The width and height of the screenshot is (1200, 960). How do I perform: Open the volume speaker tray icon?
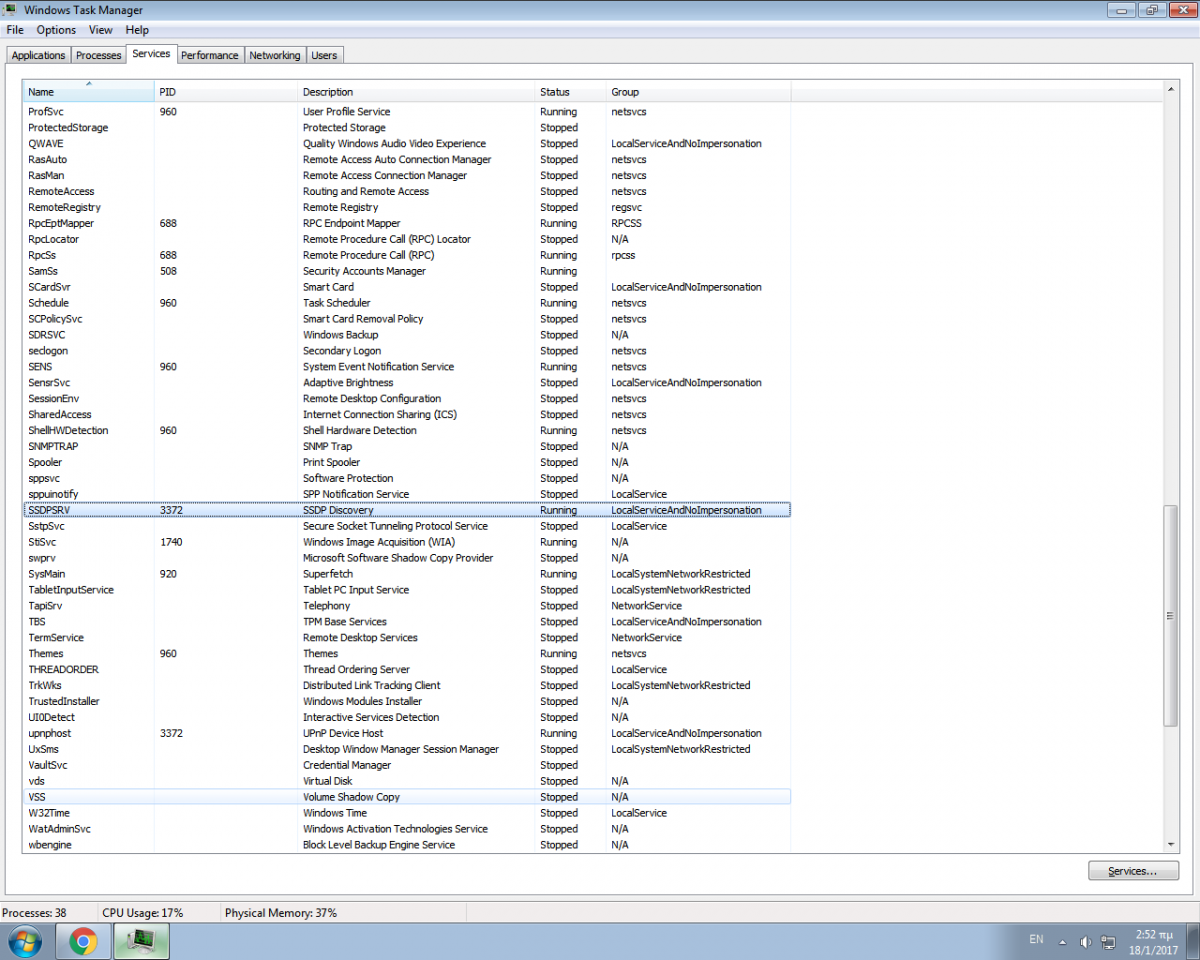coord(1086,941)
